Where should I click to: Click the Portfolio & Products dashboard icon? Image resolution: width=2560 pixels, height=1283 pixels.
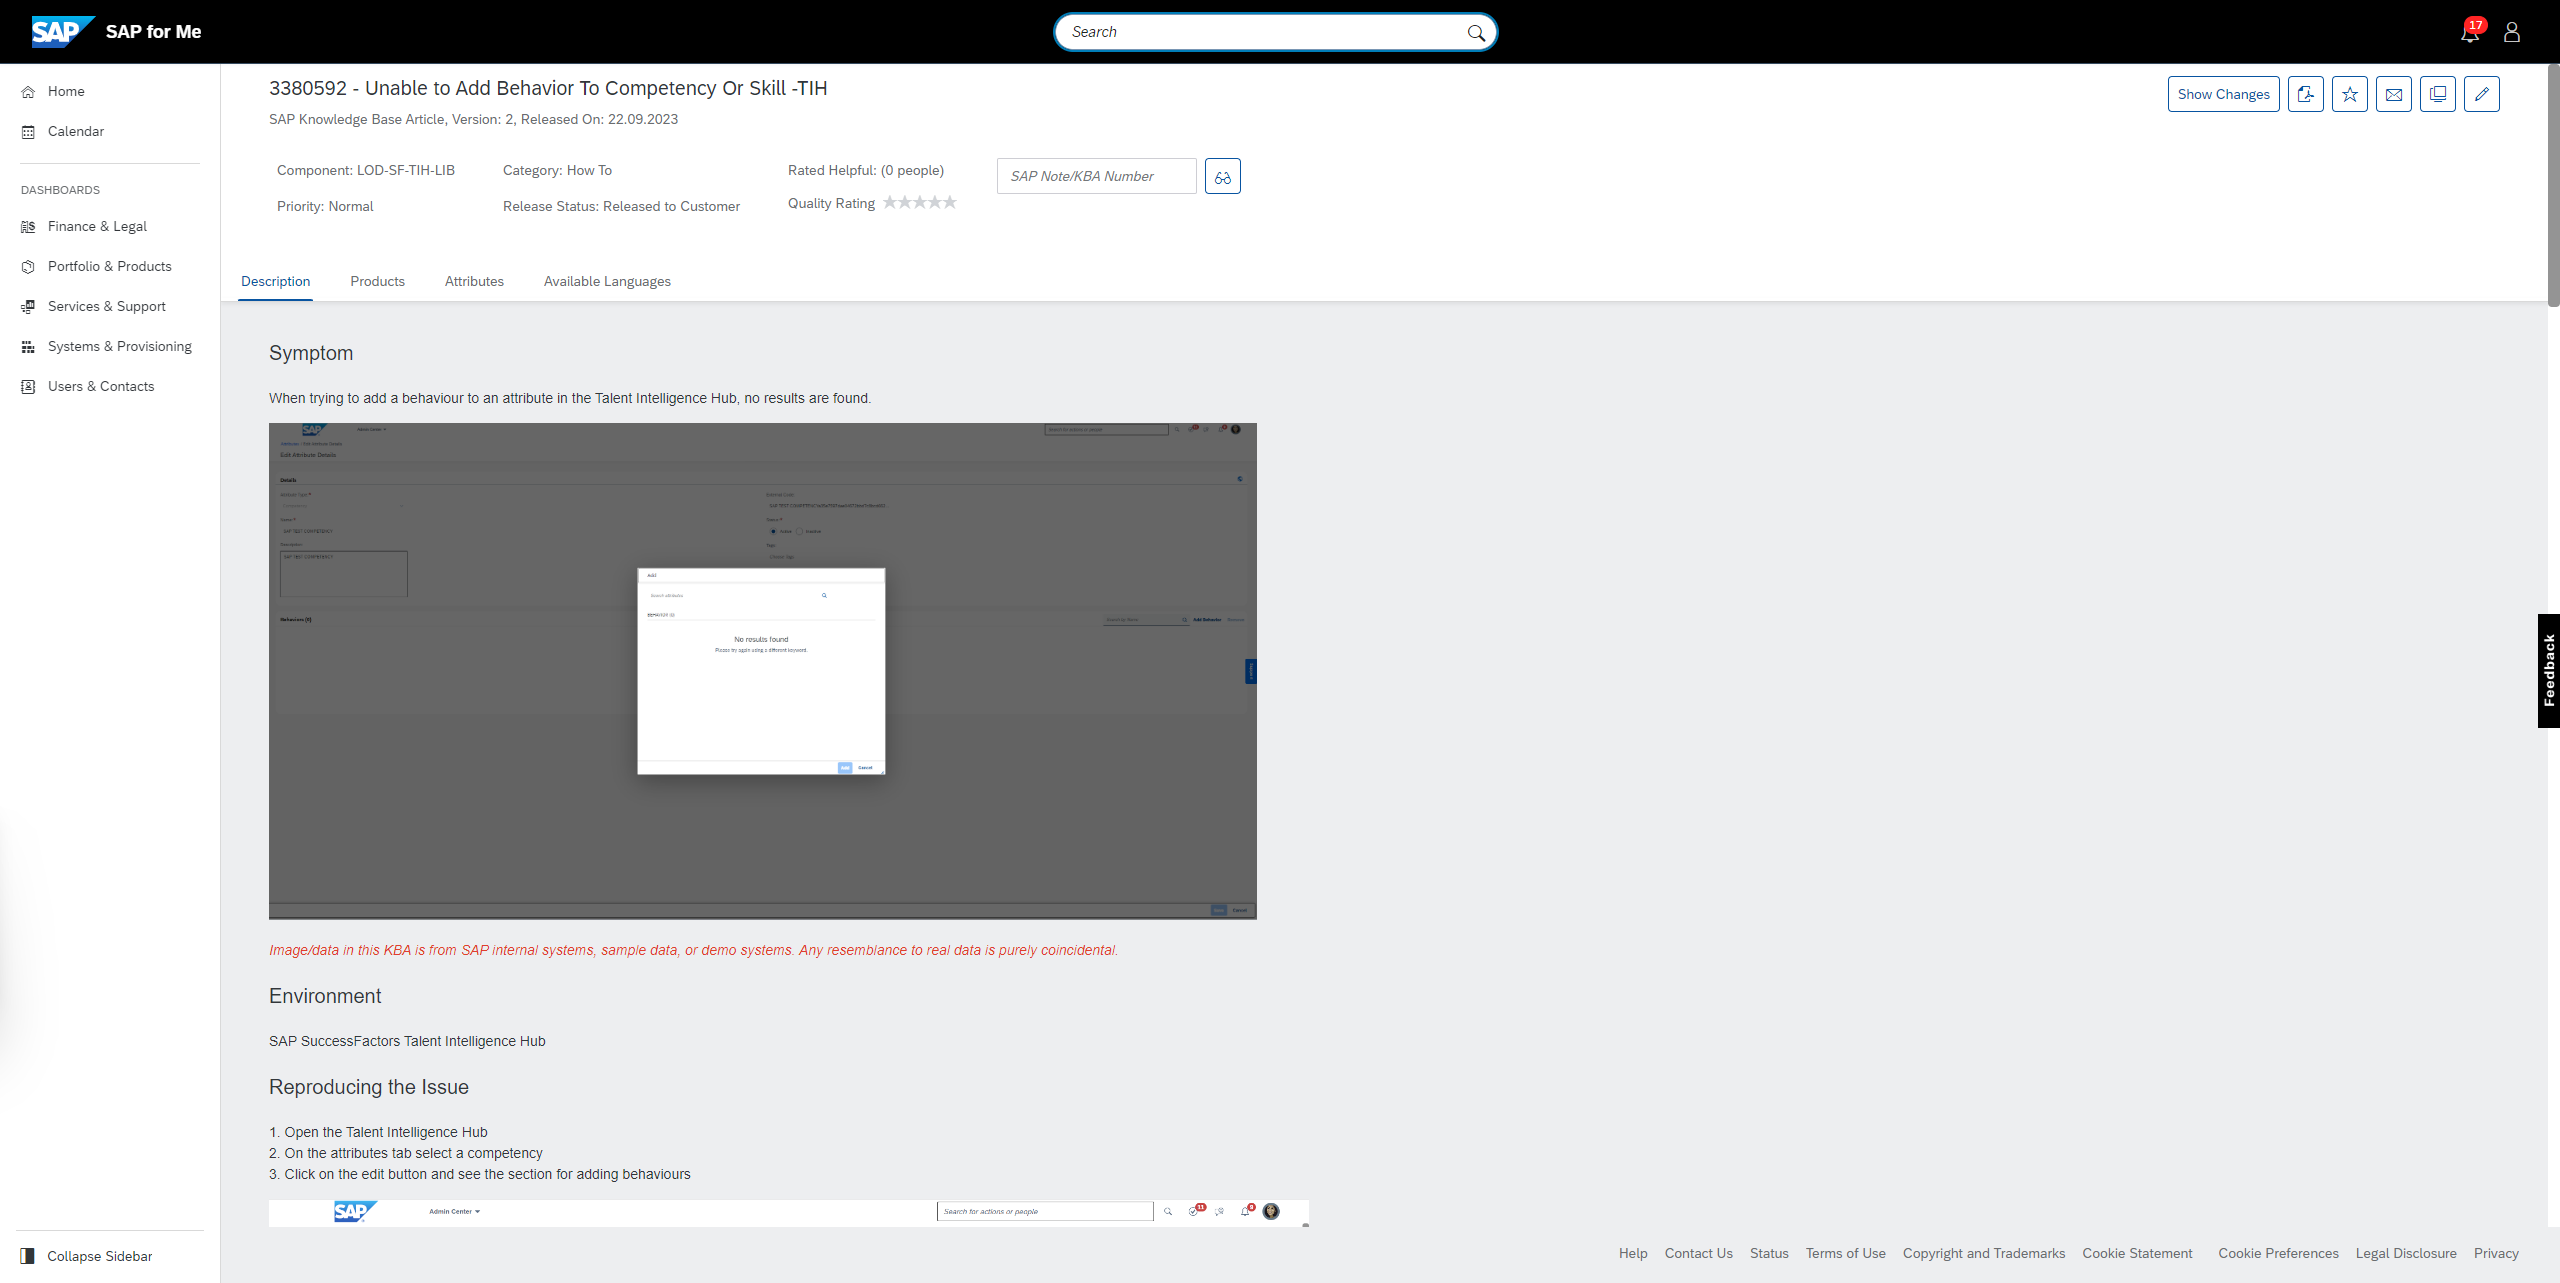click(28, 266)
